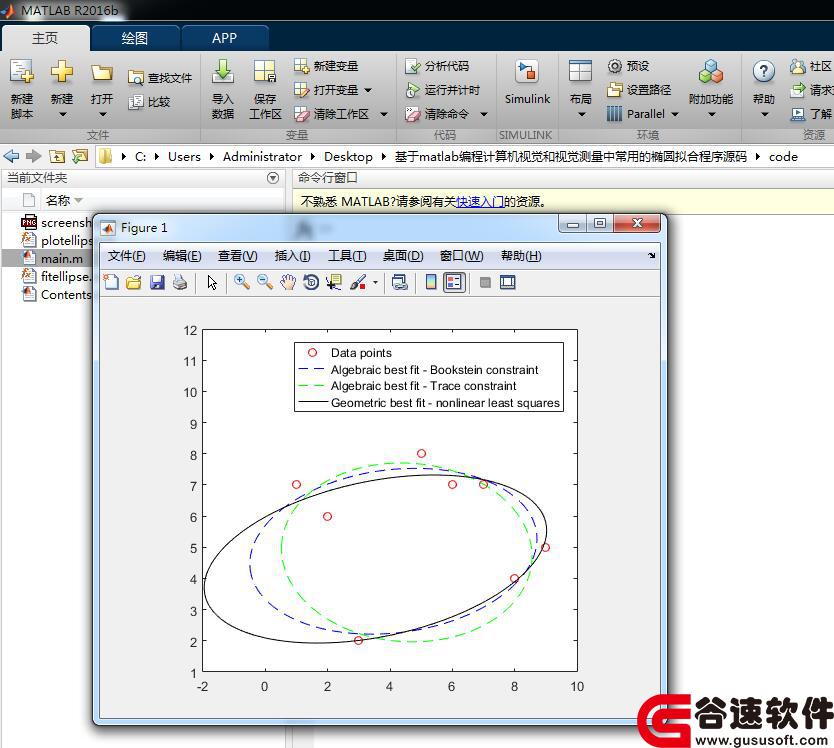Select the Brush data tool
The height and width of the screenshot is (748, 834).
click(358, 282)
